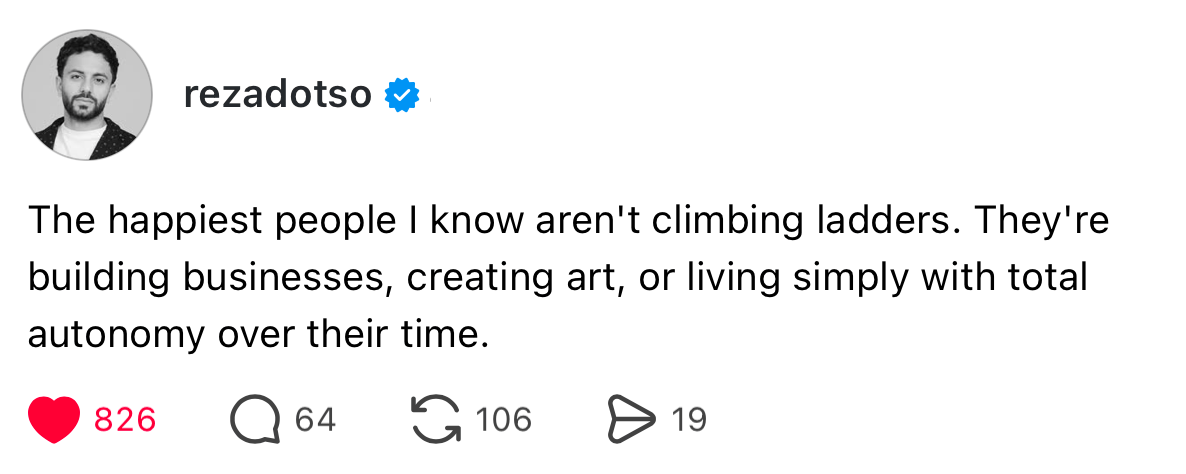This screenshot has width=1186, height=474.
Task: Click the 19 shares count
Action: pos(689,419)
